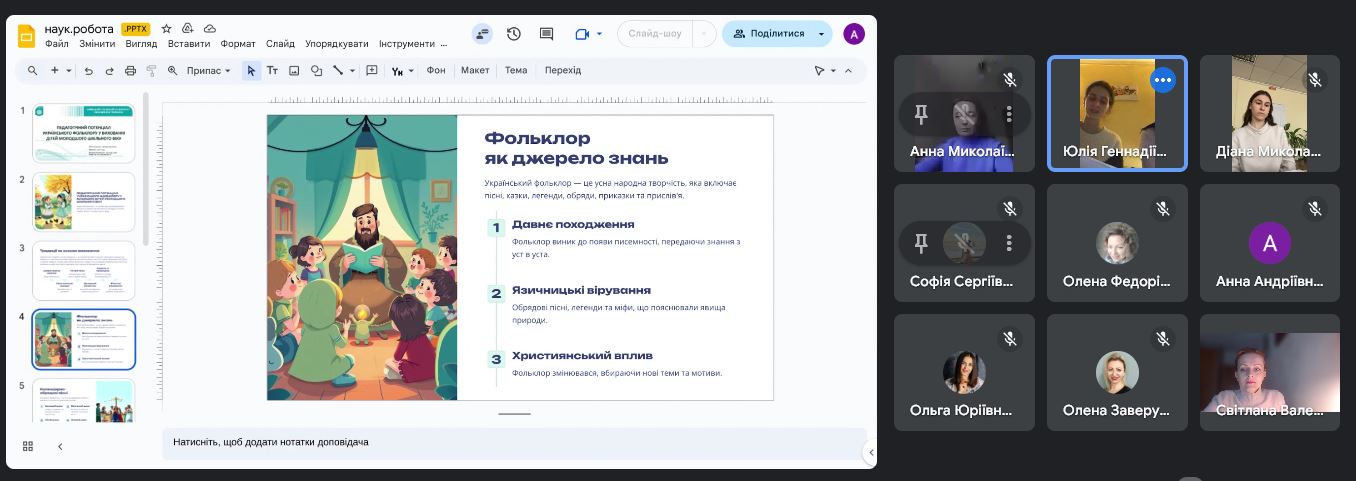The width and height of the screenshot is (1356, 481).
Task: Click the Фон background button
Action: pyautogui.click(x=436, y=71)
